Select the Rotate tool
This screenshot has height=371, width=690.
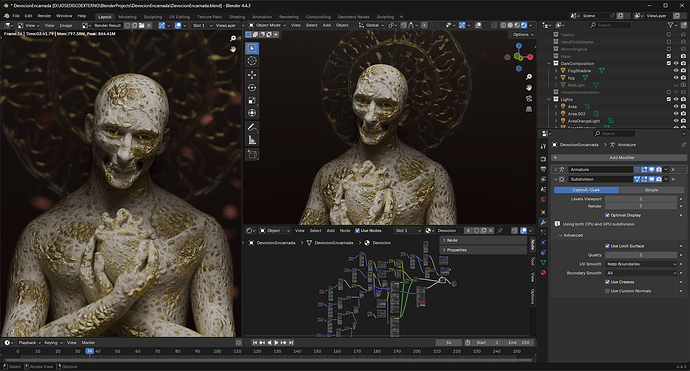(x=252, y=88)
